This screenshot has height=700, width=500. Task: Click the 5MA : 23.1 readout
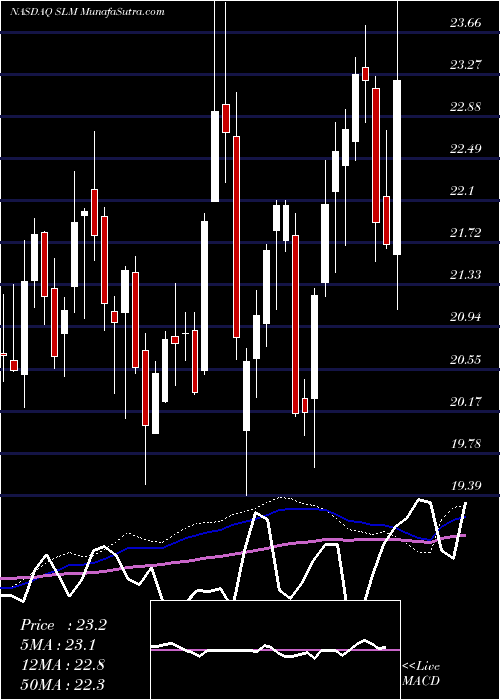click(x=58, y=645)
